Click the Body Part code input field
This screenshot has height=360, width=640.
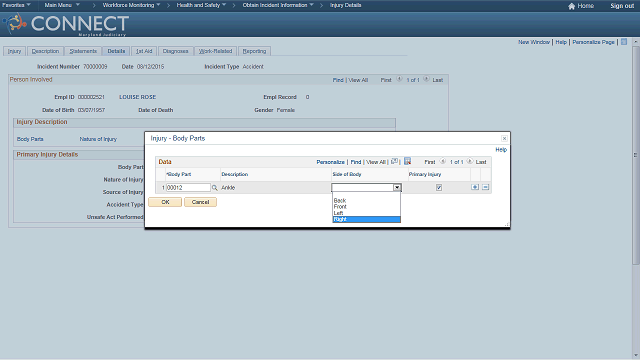click(188, 188)
